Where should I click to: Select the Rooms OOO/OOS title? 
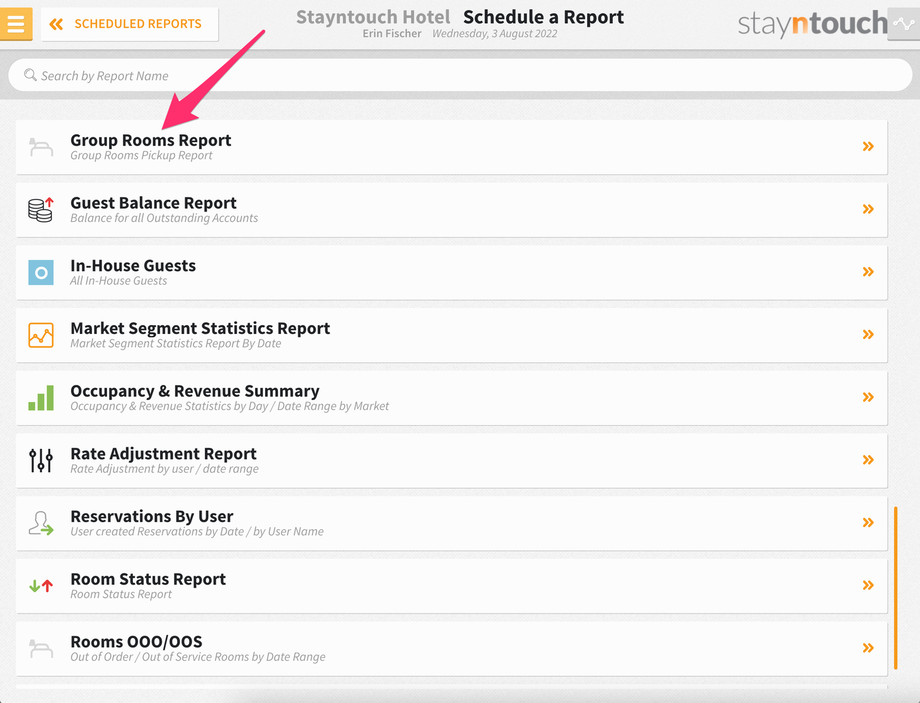pos(136,642)
